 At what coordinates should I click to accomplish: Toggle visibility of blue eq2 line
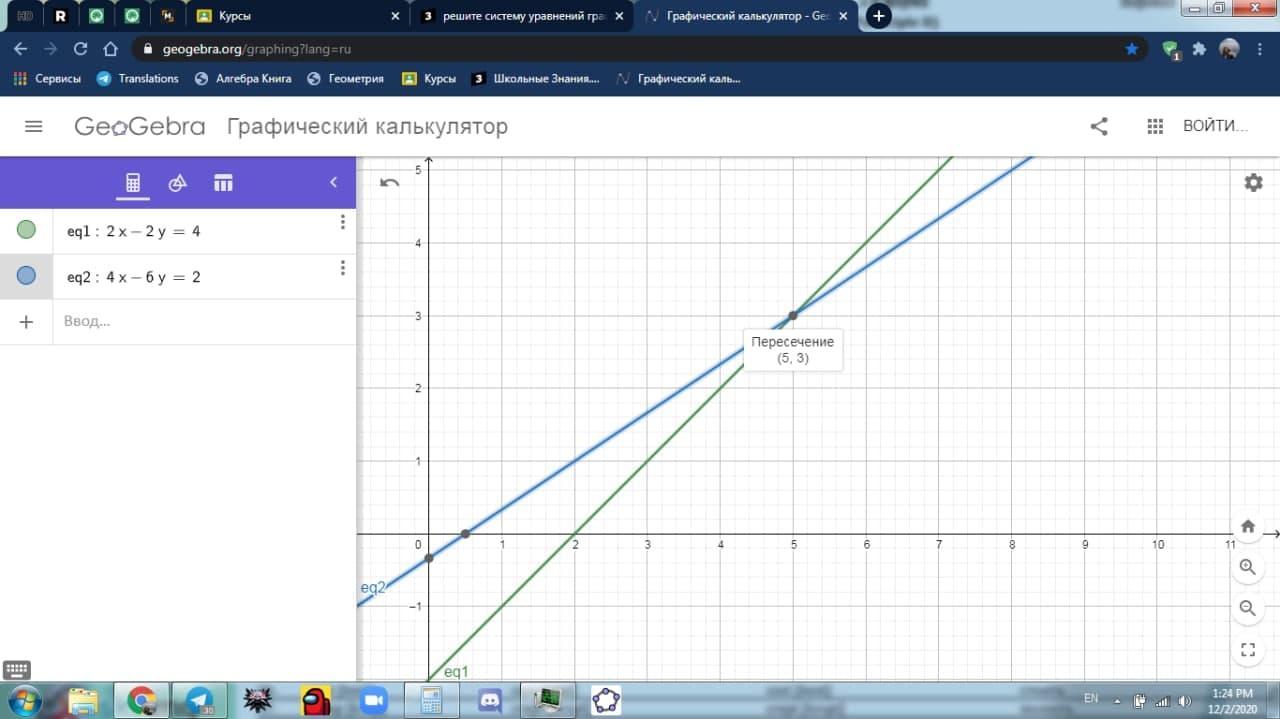pyautogui.click(x=26, y=276)
